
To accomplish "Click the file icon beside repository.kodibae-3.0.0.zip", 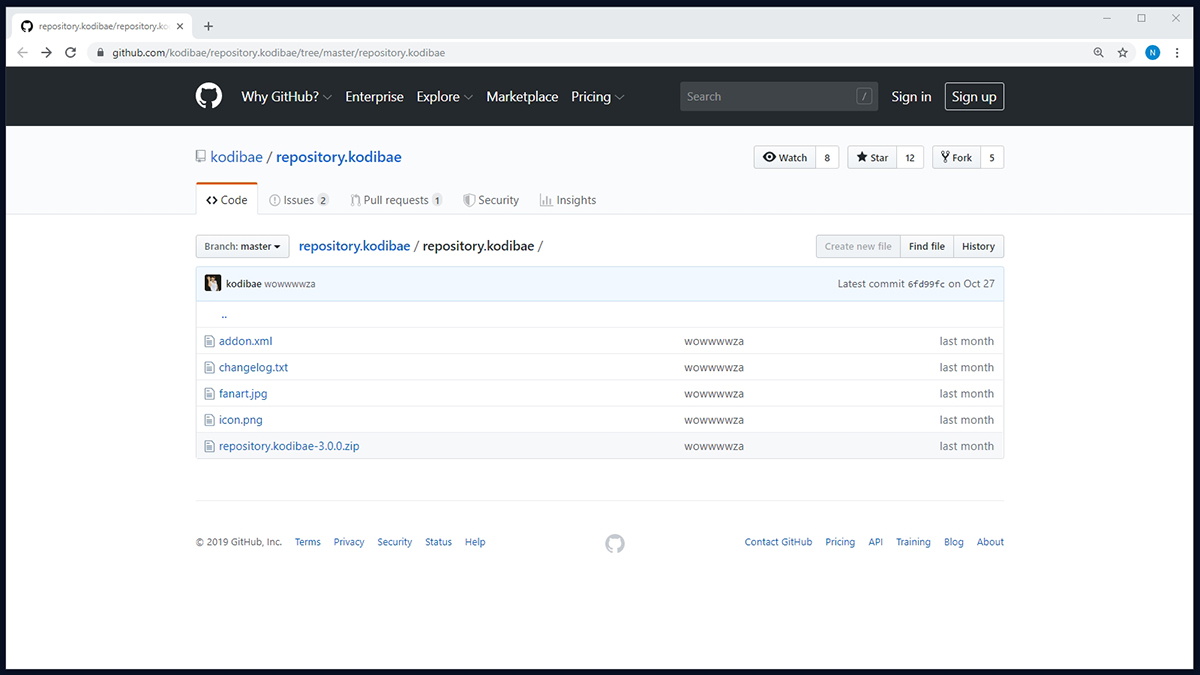I will [x=209, y=446].
